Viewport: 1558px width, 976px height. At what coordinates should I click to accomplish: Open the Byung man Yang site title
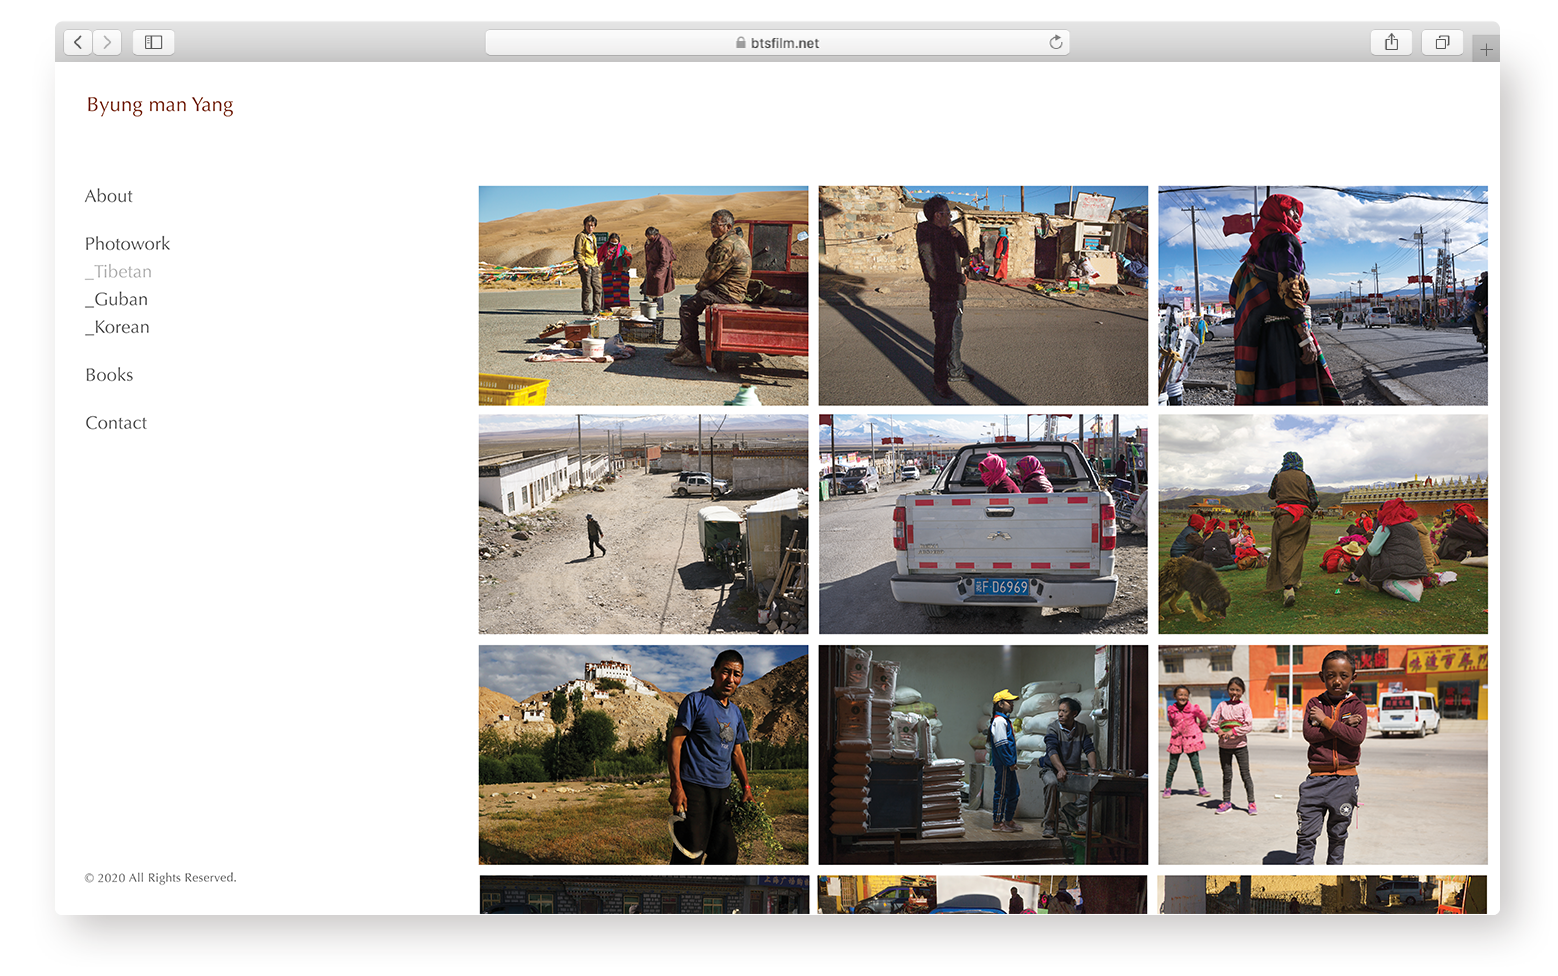160,105
